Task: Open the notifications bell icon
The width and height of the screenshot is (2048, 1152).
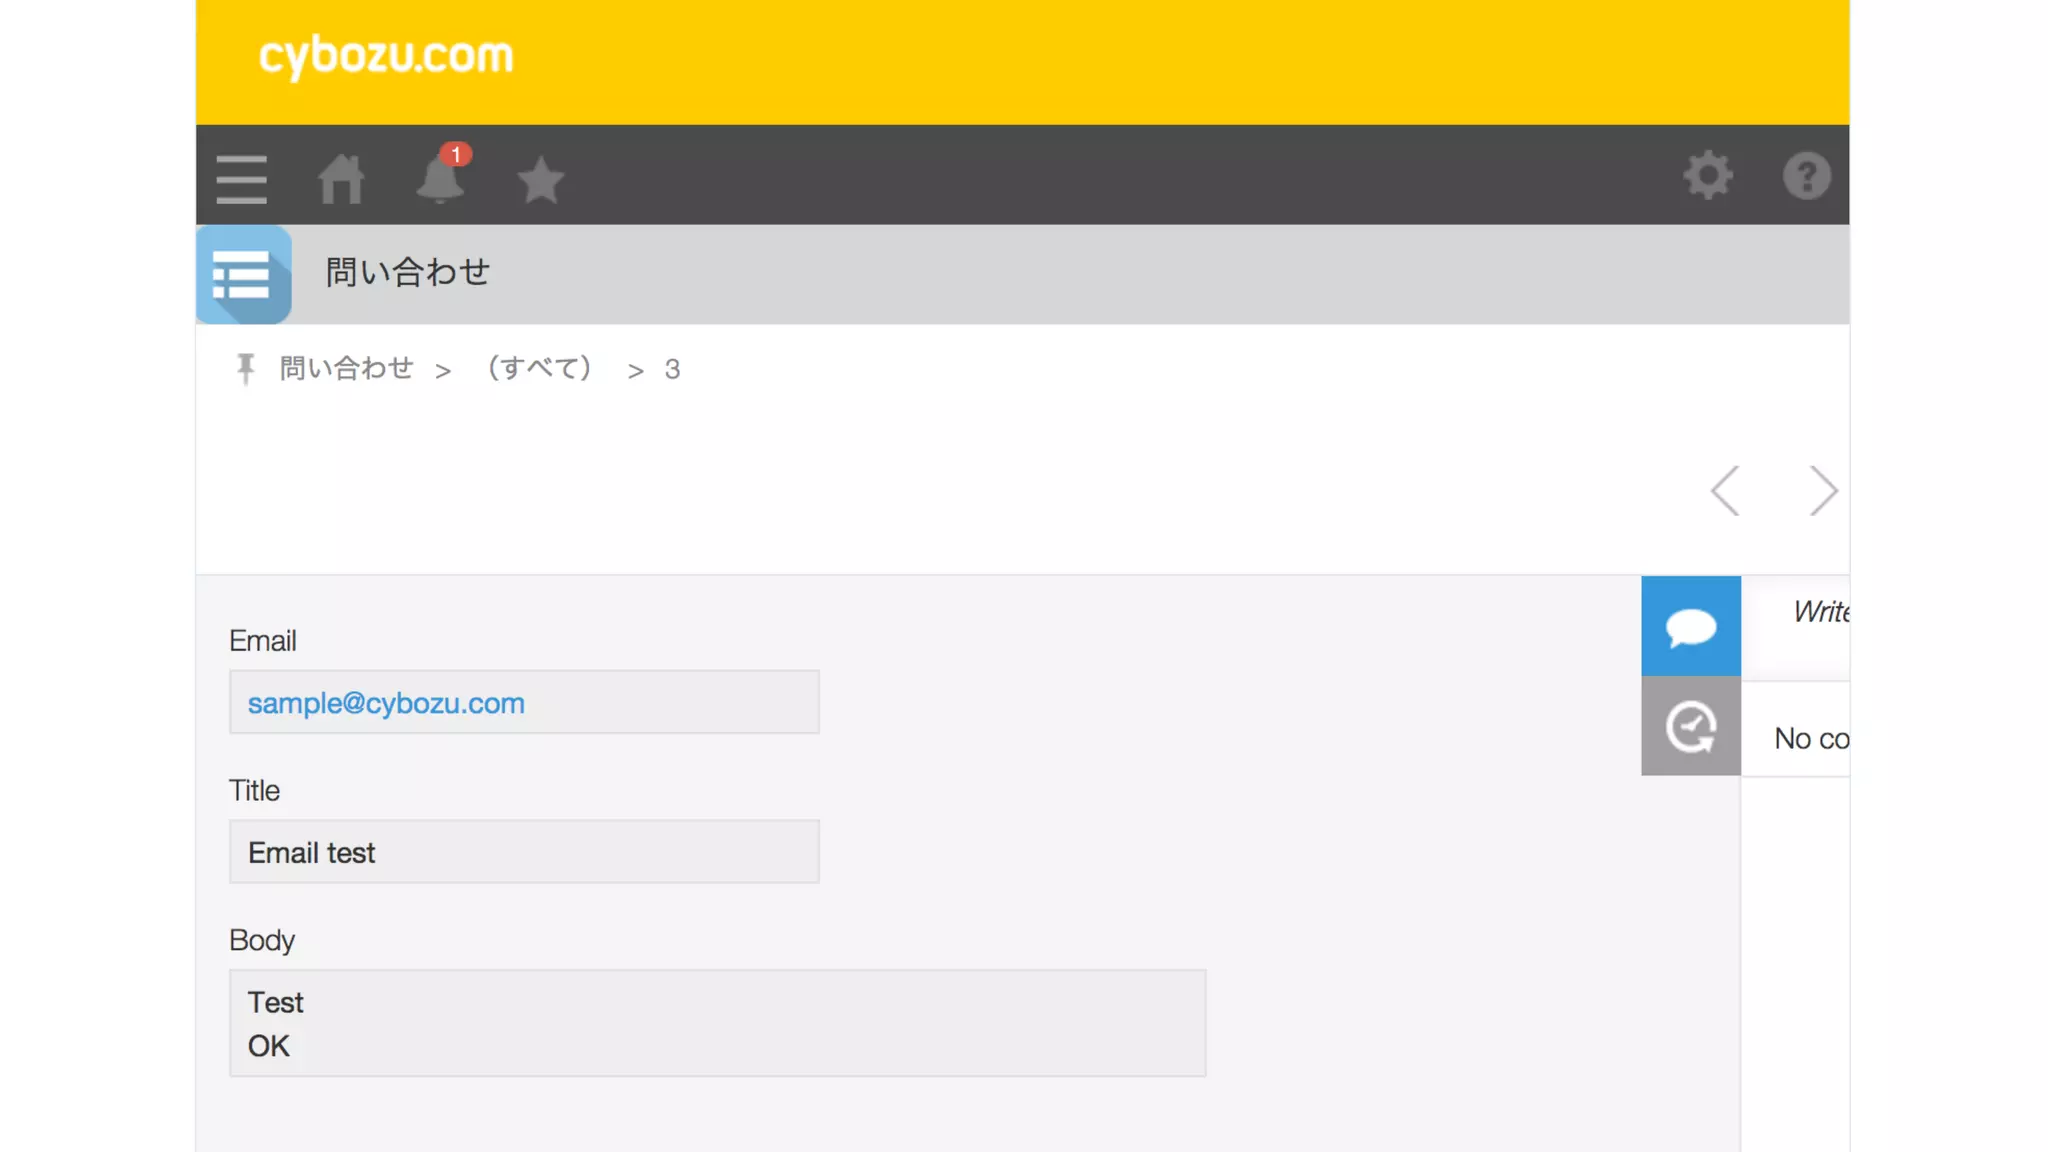Action: pos(440,179)
